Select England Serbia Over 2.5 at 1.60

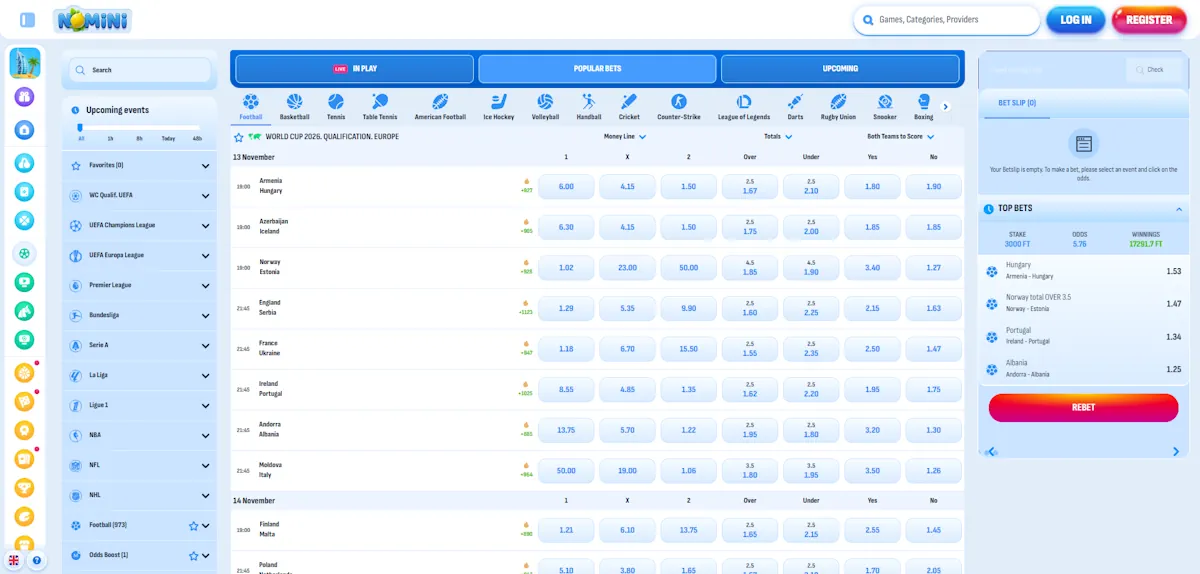(x=750, y=308)
